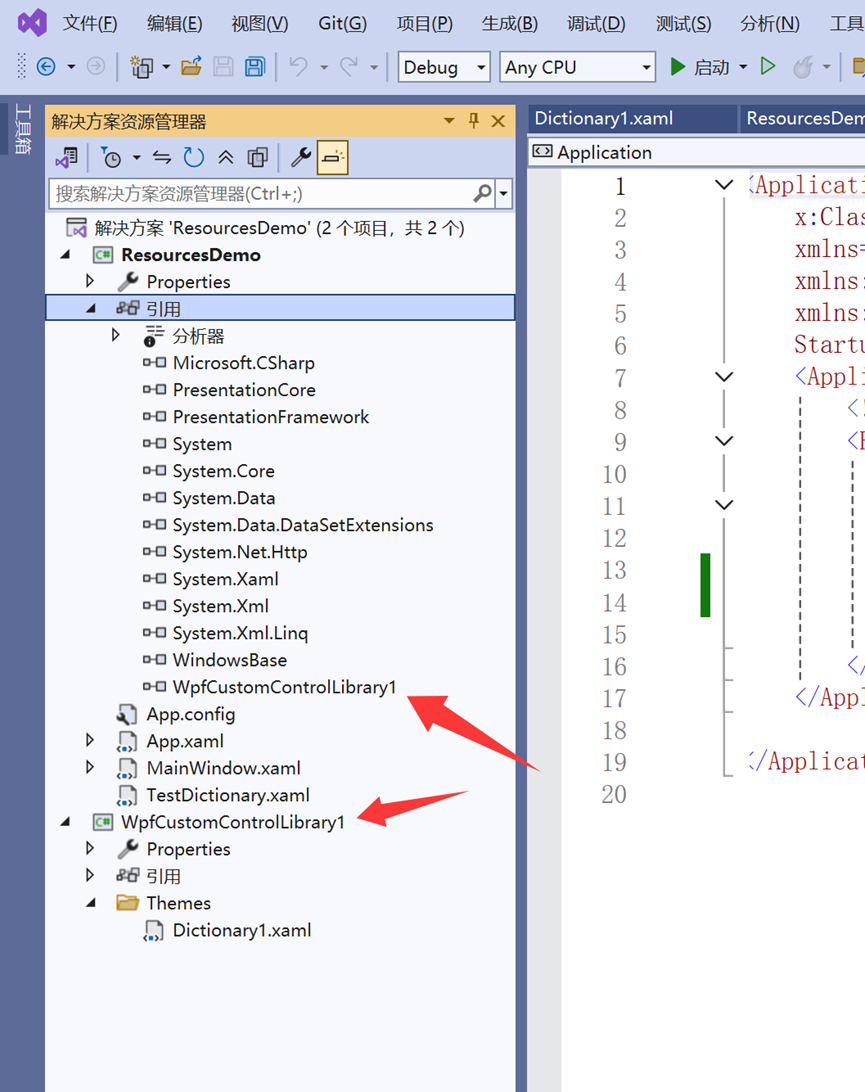Create a new project via toolbar icon
Viewport: 865px width, 1092px height.
pyautogui.click(x=142, y=67)
